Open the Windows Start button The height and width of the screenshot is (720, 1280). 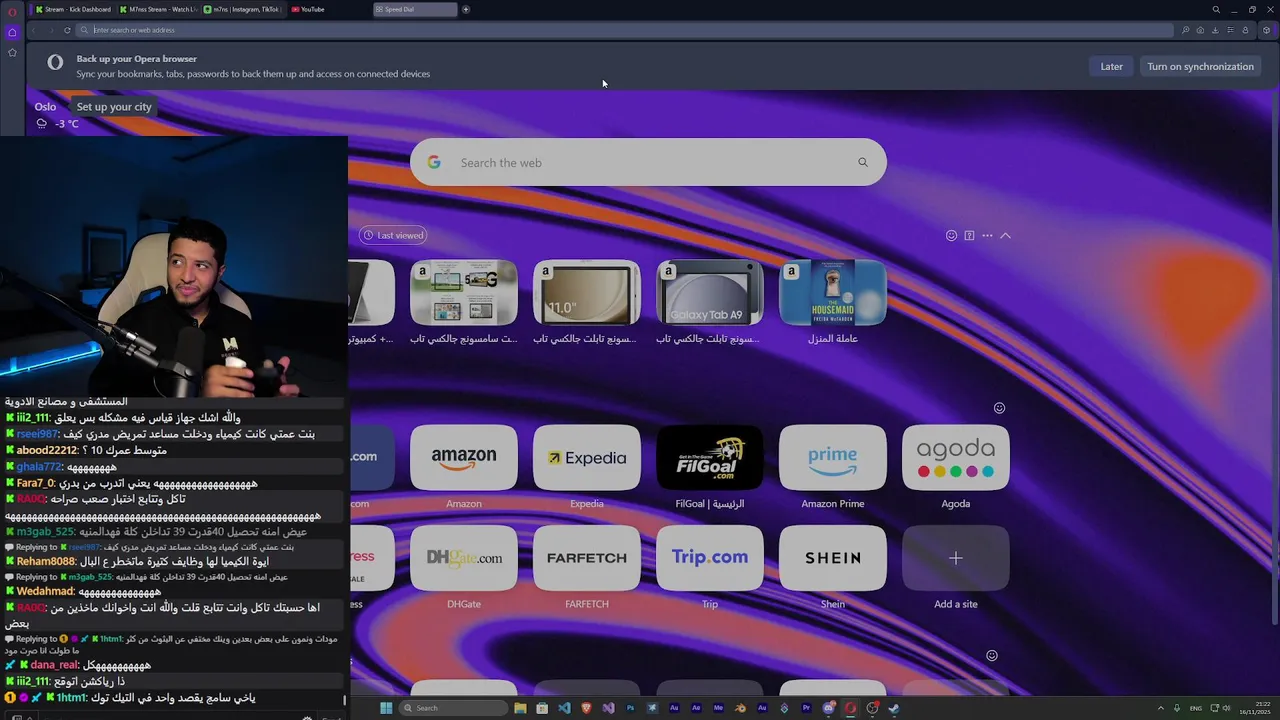coord(386,708)
